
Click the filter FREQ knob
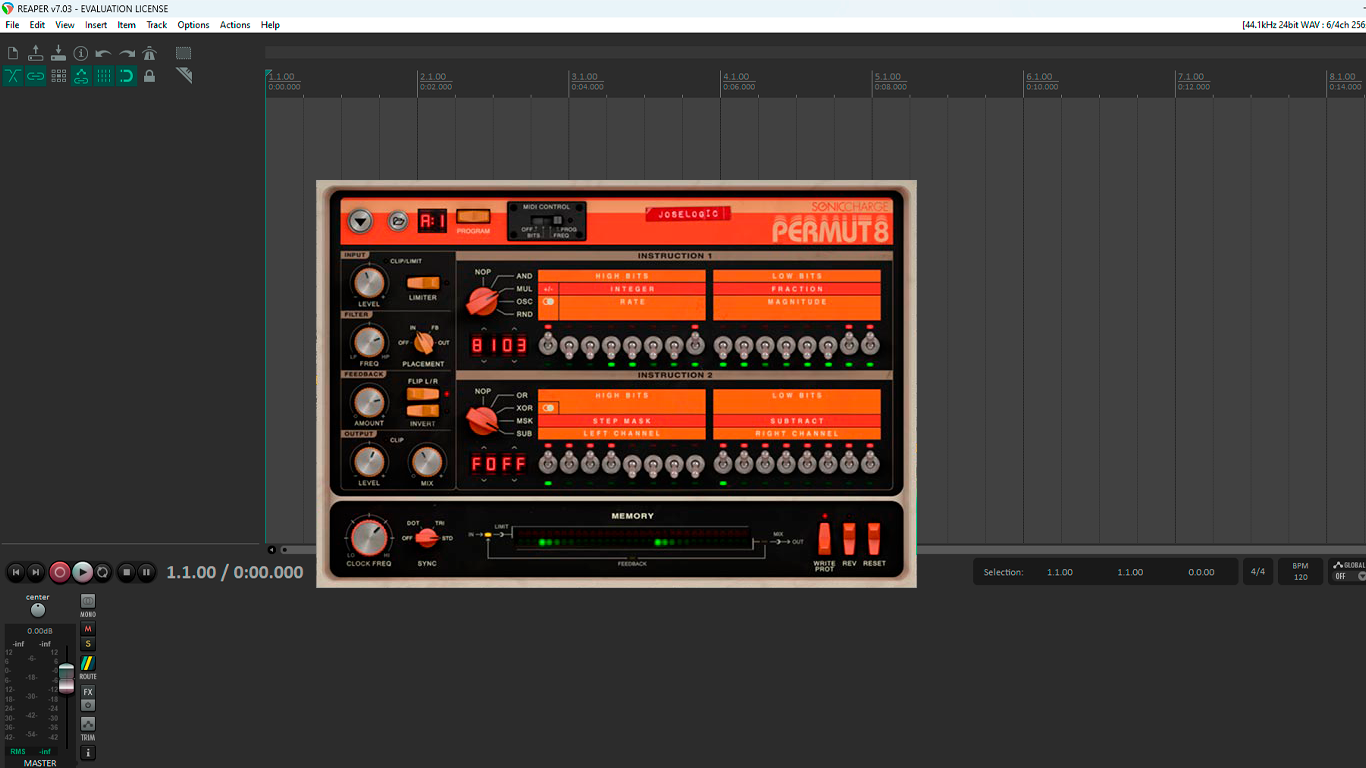369,342
